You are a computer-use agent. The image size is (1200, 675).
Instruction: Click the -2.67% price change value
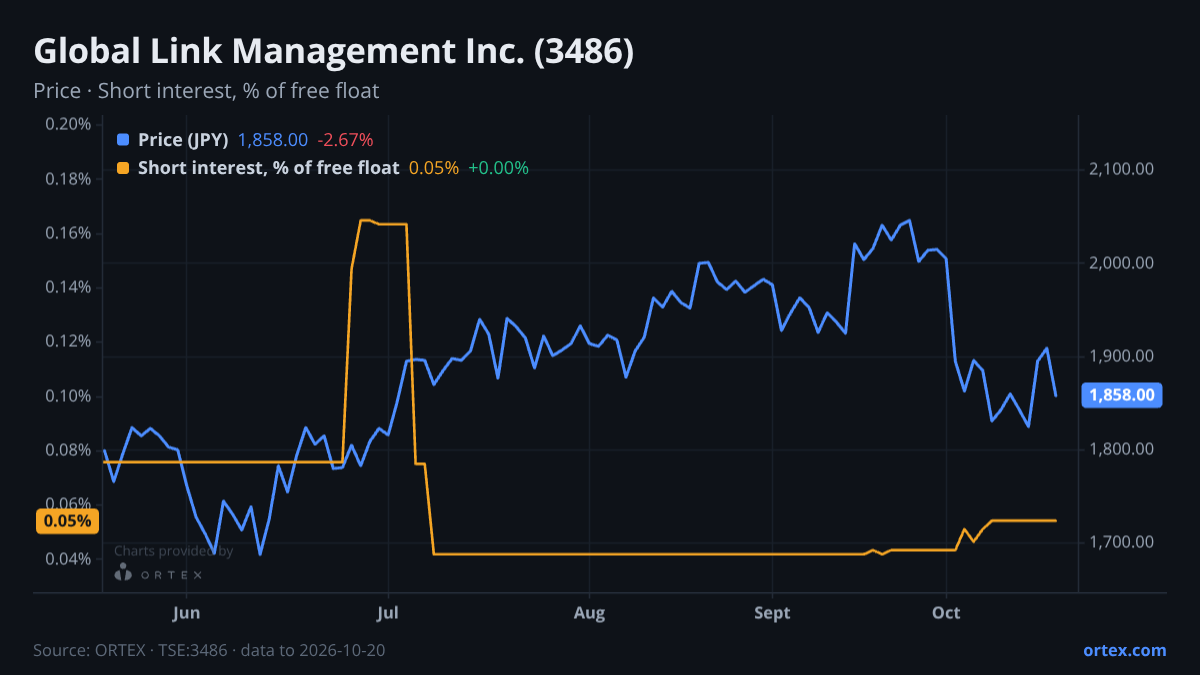pyautogui.click(x=345, y=140)
